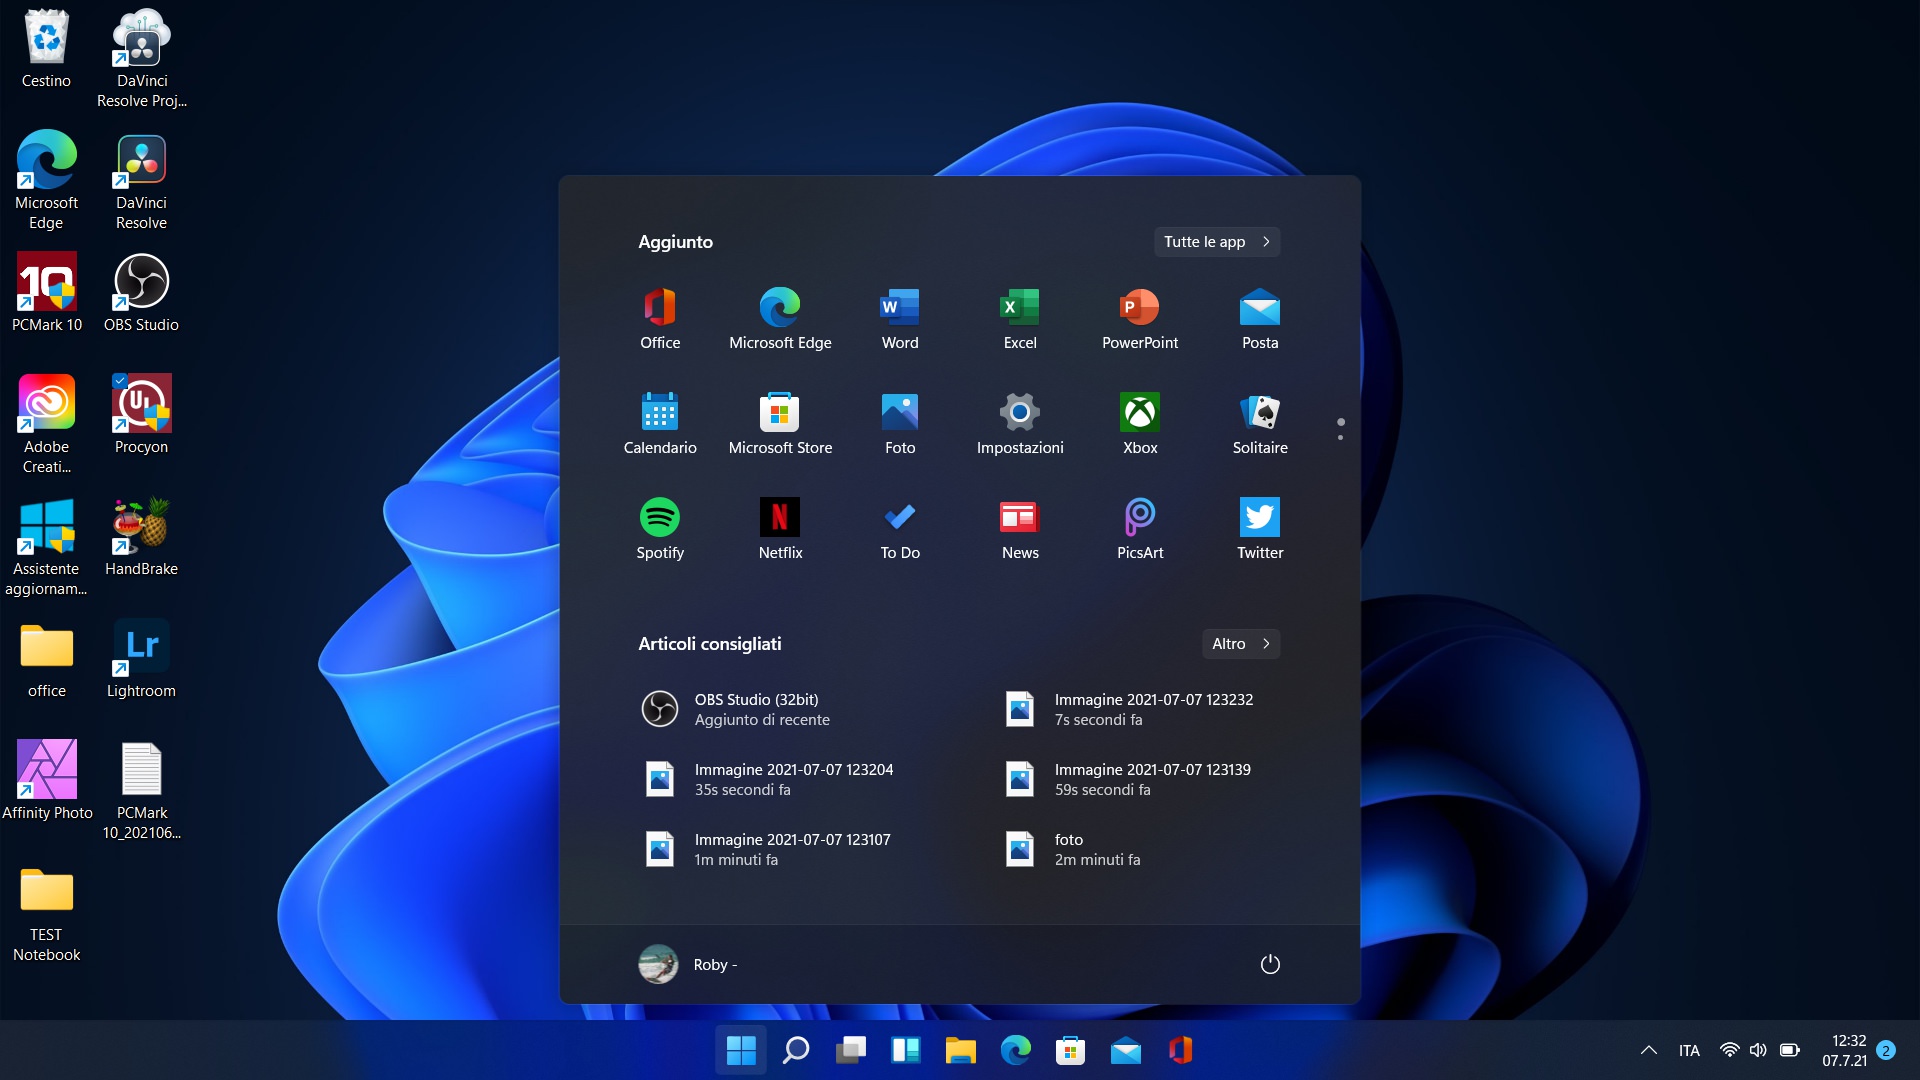
Task: Click the Start button on taskbar
Action: pos(741,1050)
